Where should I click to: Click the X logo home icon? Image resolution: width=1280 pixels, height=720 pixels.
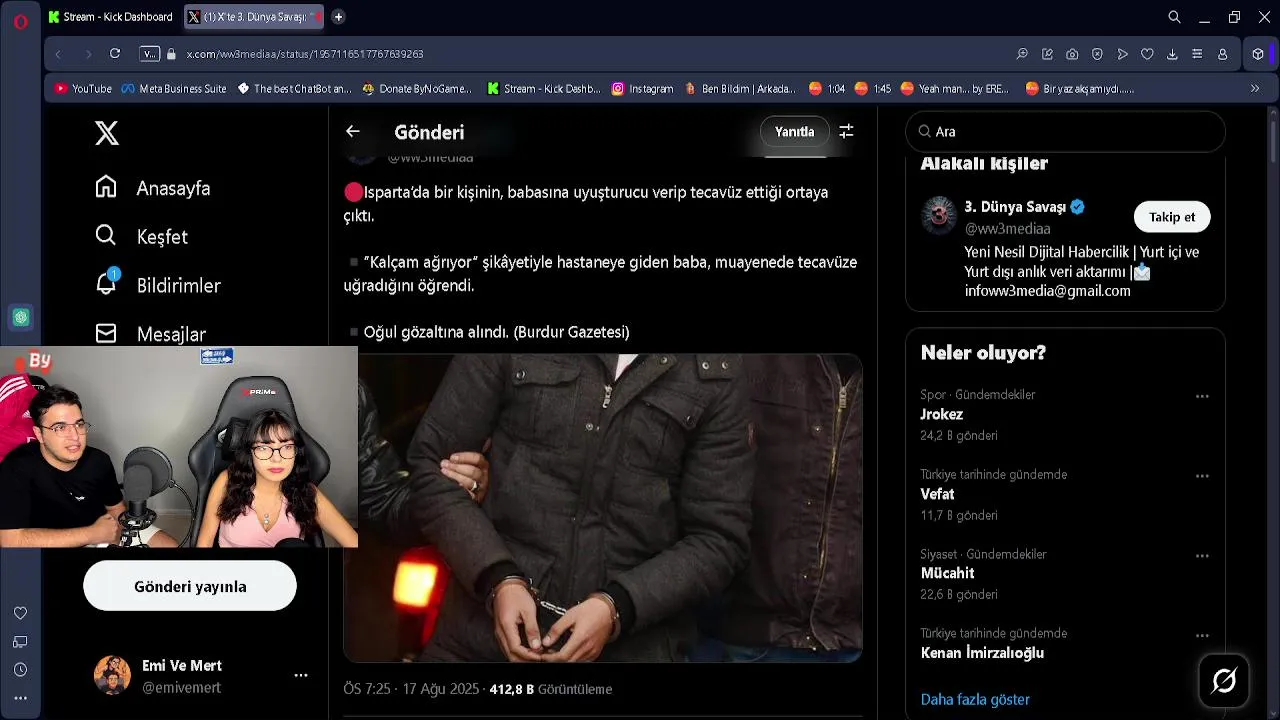point(107,133)
